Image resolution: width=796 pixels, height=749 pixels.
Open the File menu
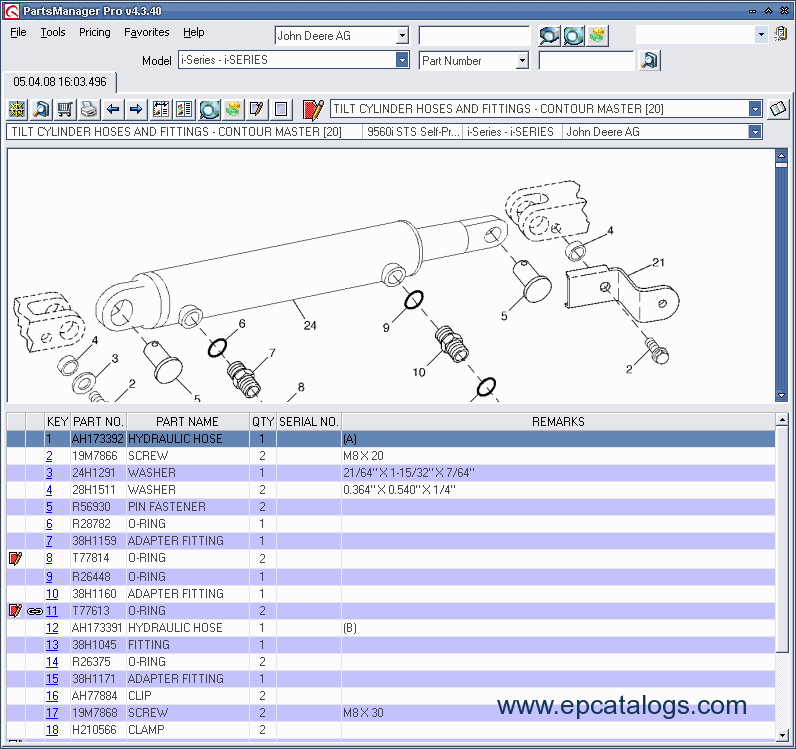18,32
